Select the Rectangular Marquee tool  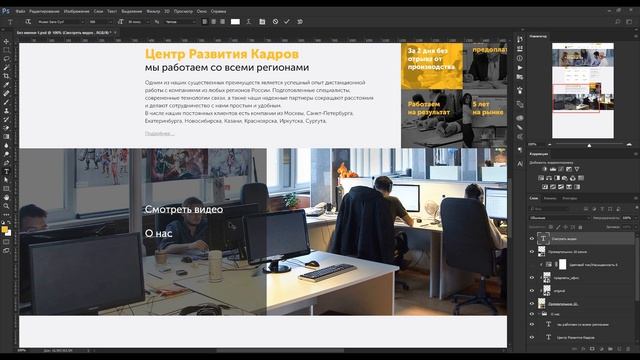(x=6, y=50)
